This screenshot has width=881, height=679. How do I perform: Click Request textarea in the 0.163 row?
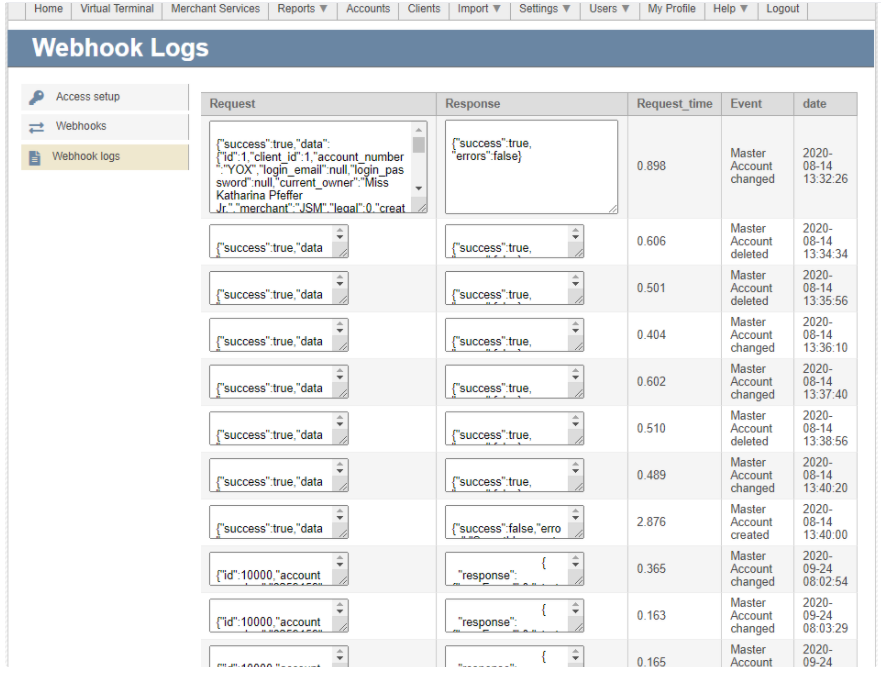coord(279,615)
